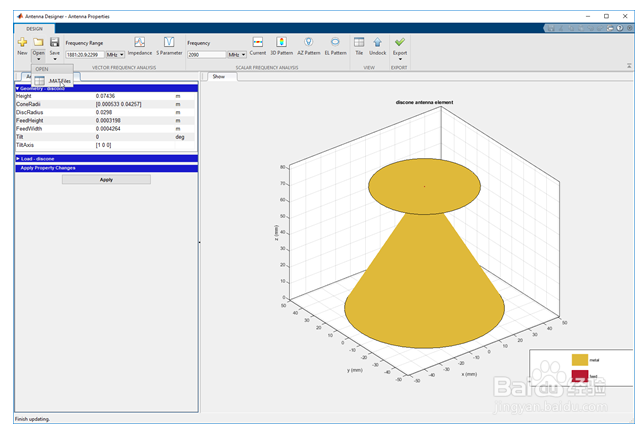Show the EL Pattern plot
The image size is (643, 429).
click(x=335, y=46)
